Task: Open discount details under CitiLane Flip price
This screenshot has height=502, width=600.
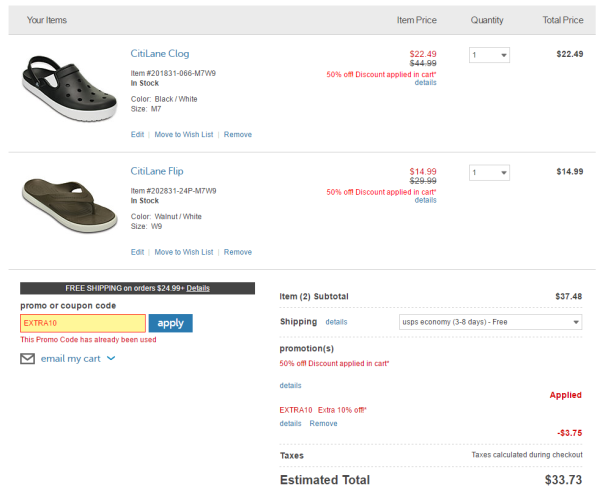Action: point(426,200)
